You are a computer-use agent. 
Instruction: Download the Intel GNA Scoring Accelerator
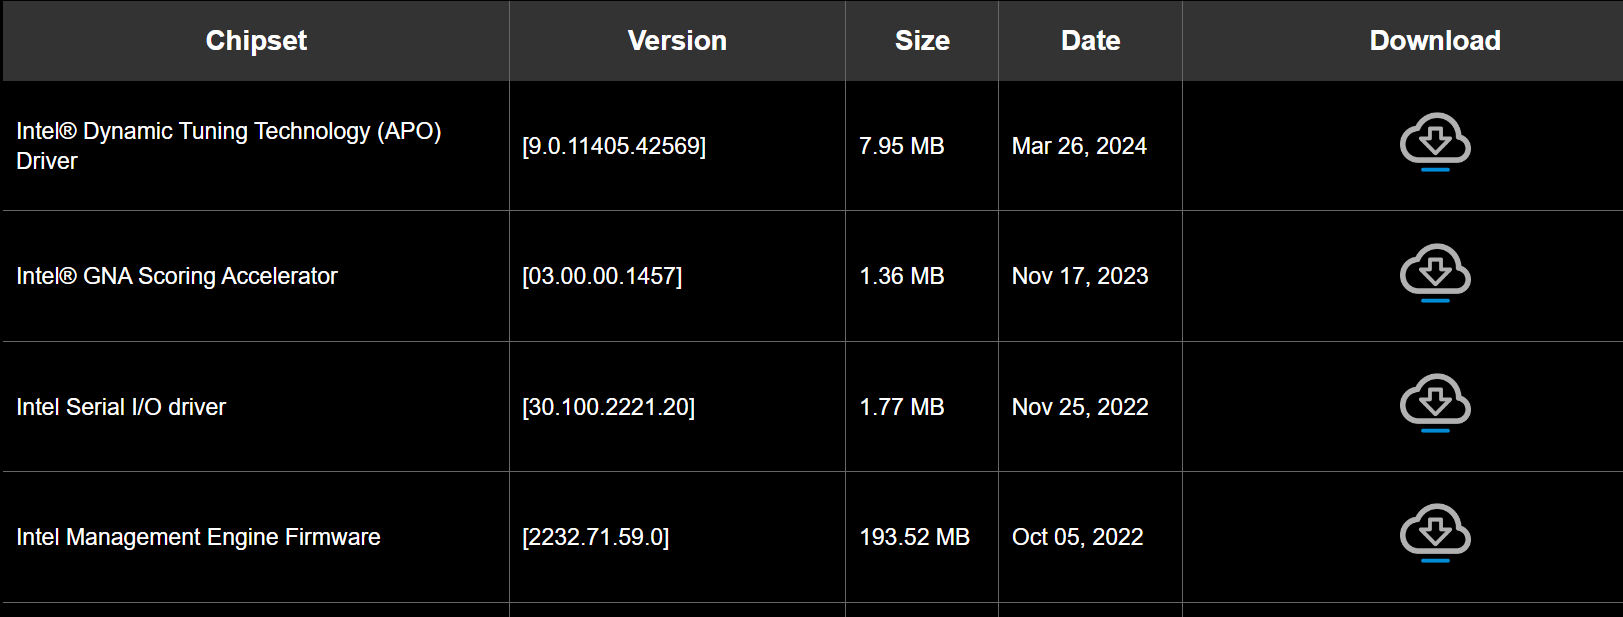point(1435,272)
